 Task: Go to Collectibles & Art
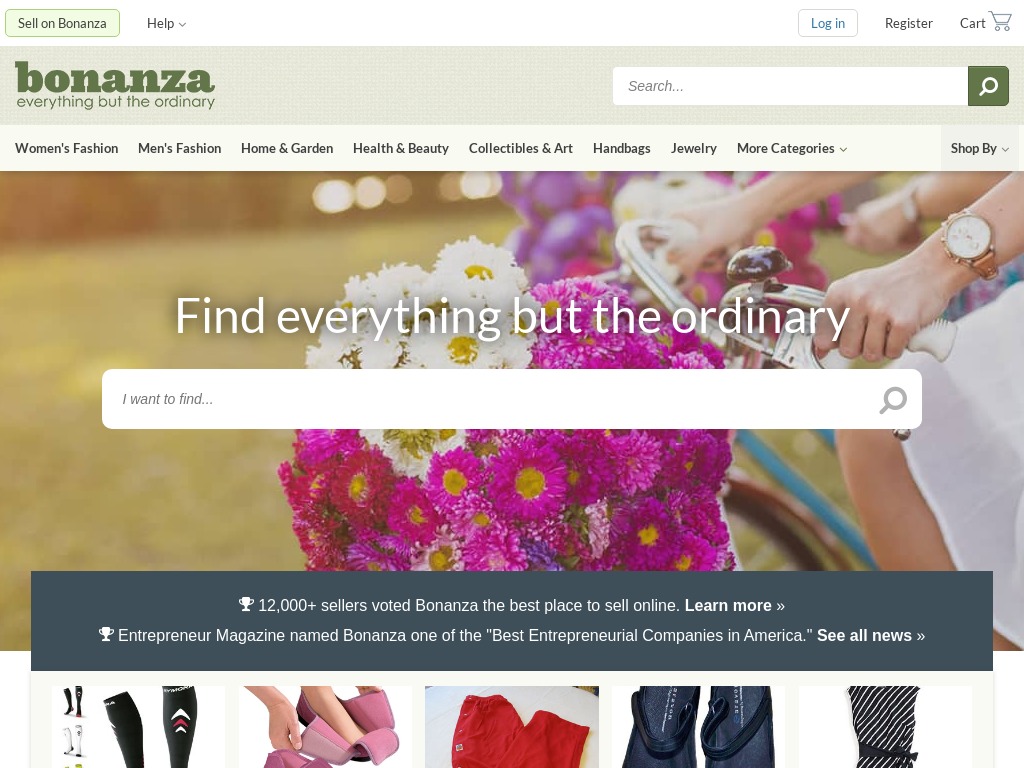[x=520, y=148]
